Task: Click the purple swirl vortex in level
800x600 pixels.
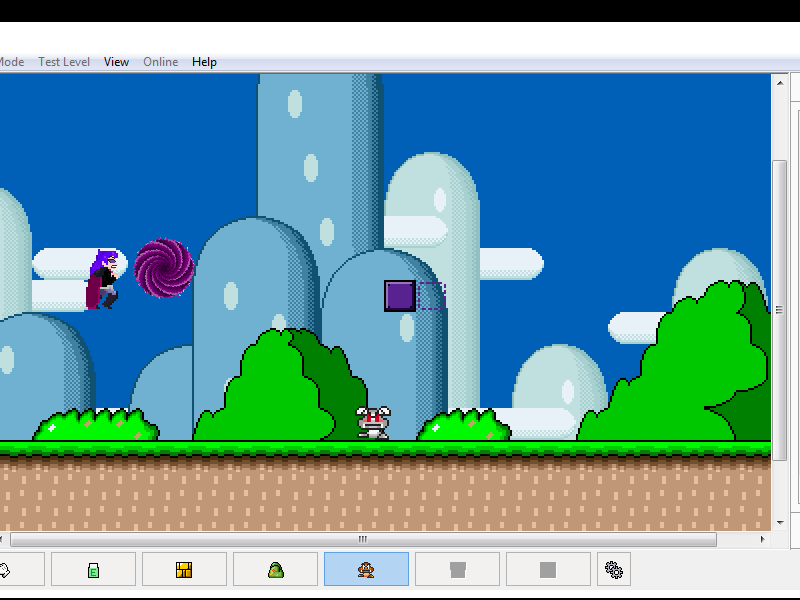Action: pos(164,268)
